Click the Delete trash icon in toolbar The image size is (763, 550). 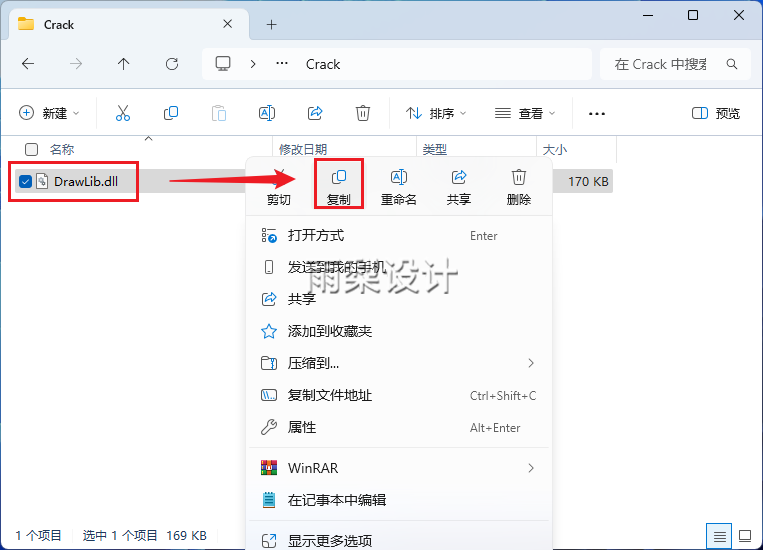click(x=363, y=113)
